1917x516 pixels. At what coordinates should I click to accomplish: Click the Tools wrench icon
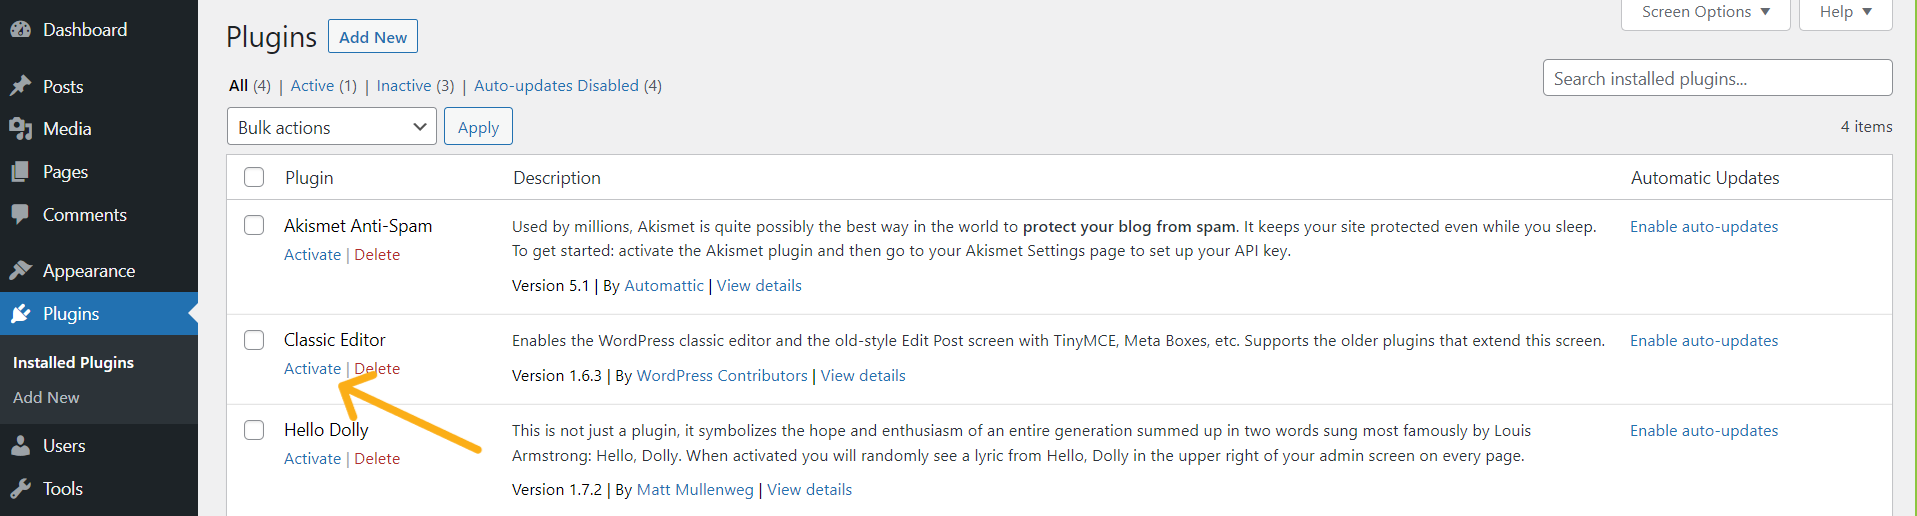[x=20, y=489]
